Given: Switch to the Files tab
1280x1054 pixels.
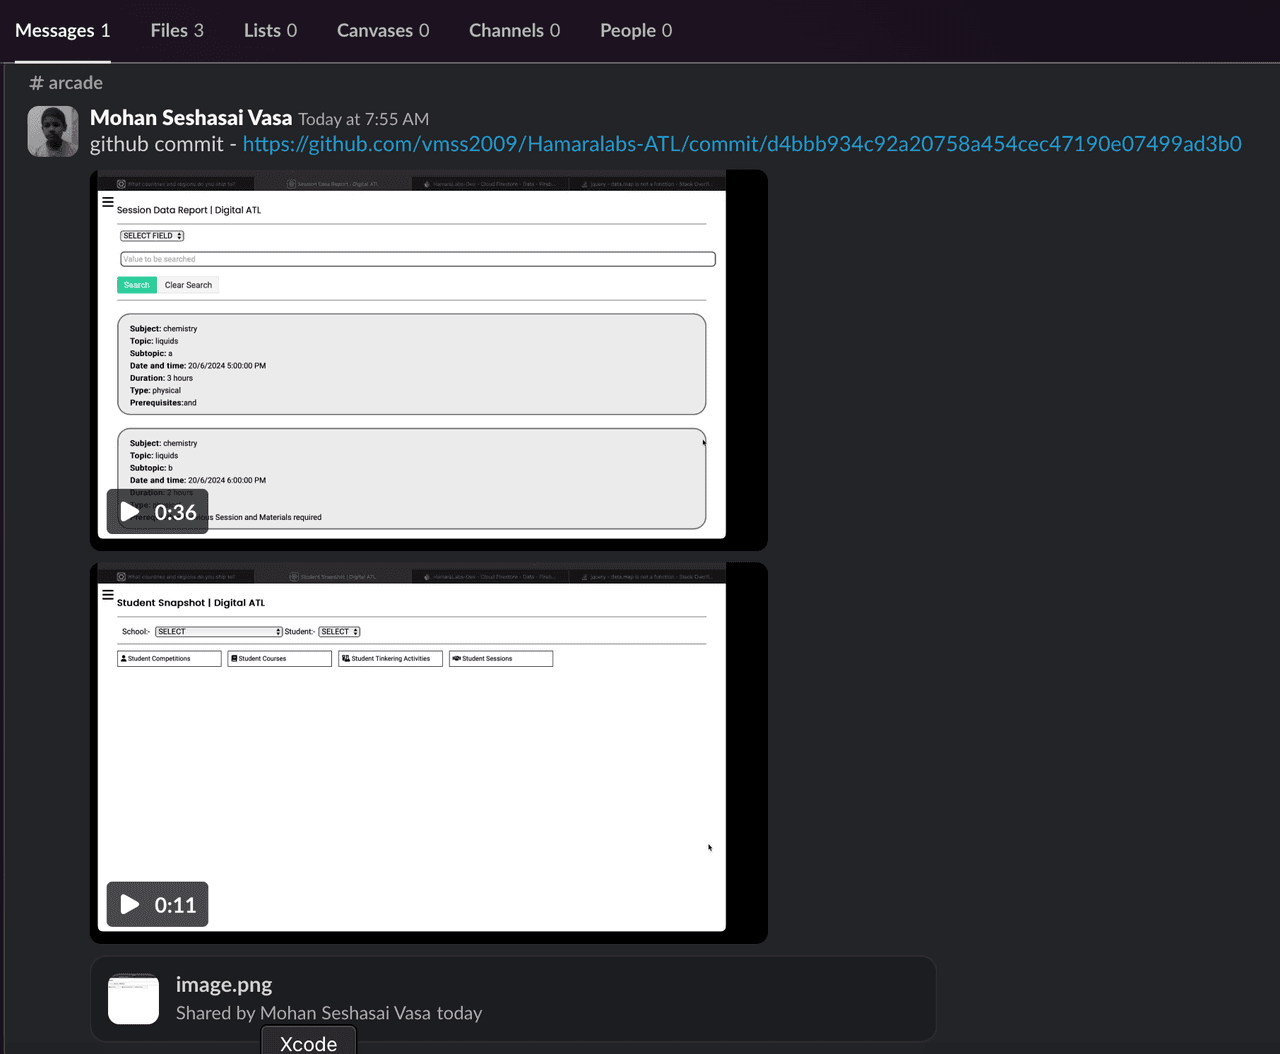Looking at the screenshot, I should [x=177, y=31].
